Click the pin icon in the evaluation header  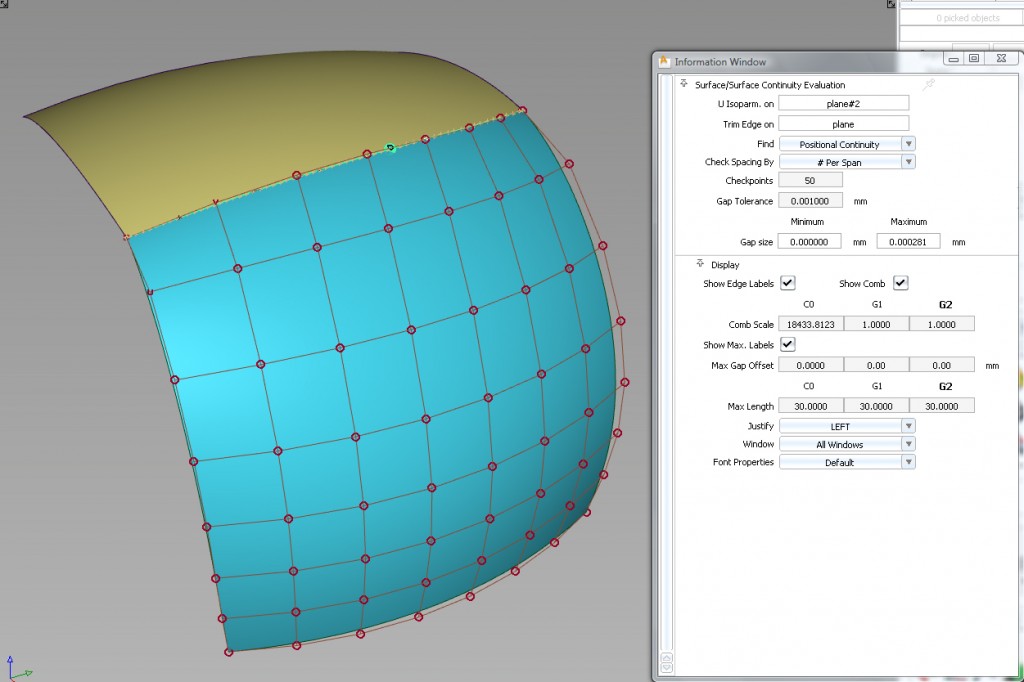coord(929,85)
